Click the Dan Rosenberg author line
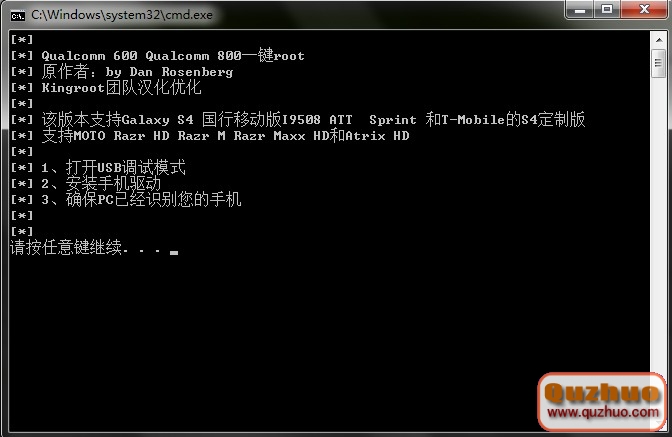 137,72
